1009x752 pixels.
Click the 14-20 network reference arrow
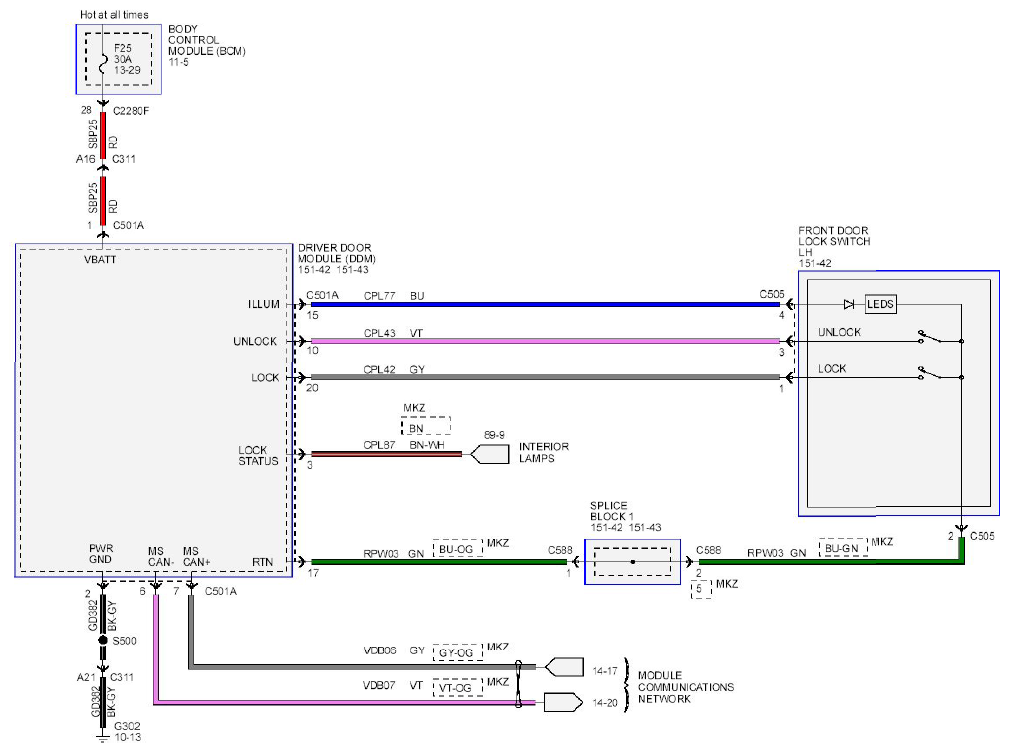pos(564,702)
